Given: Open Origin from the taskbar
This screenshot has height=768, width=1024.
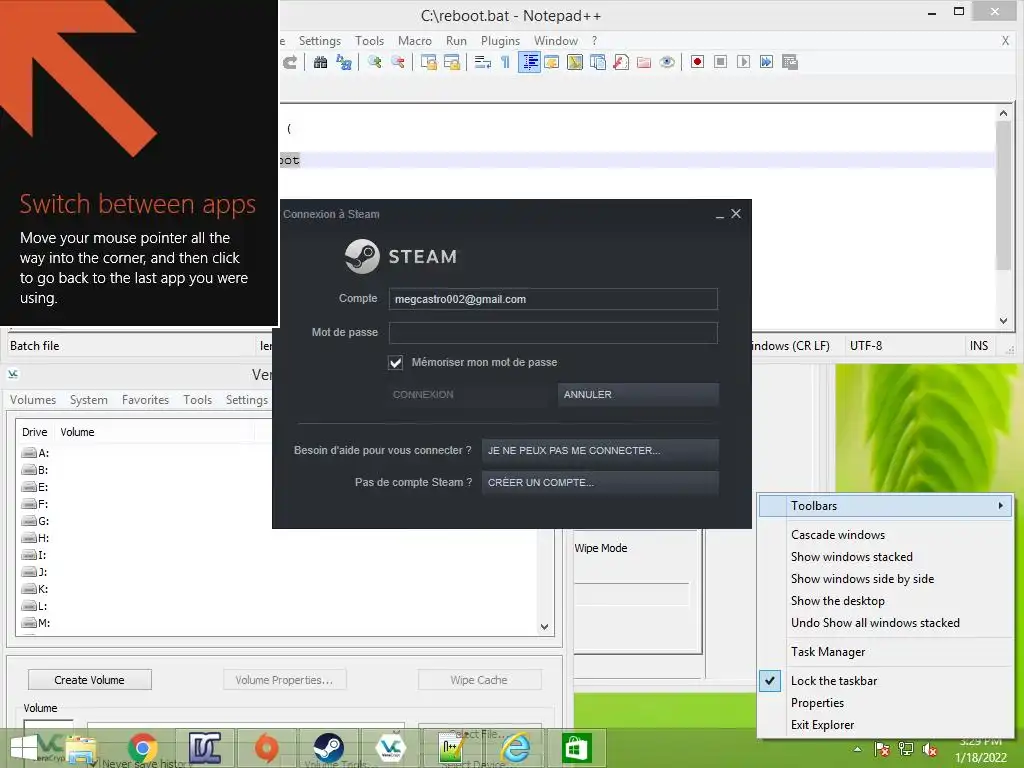Looking at the screenshot, I should click(x=266, y=748).
